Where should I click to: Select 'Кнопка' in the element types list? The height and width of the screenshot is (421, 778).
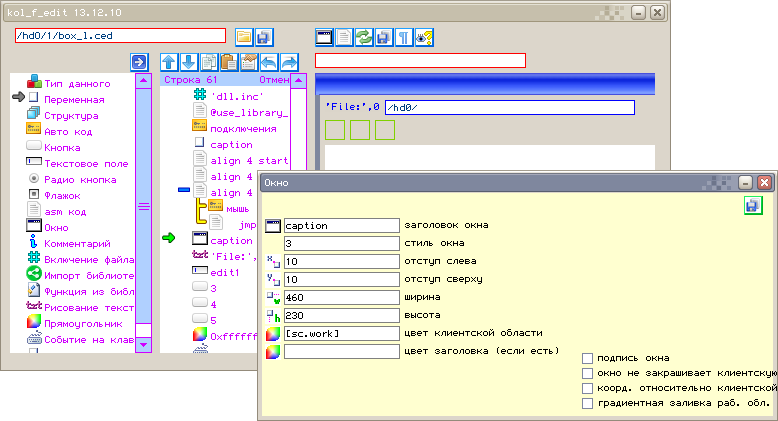coord(62,147)
